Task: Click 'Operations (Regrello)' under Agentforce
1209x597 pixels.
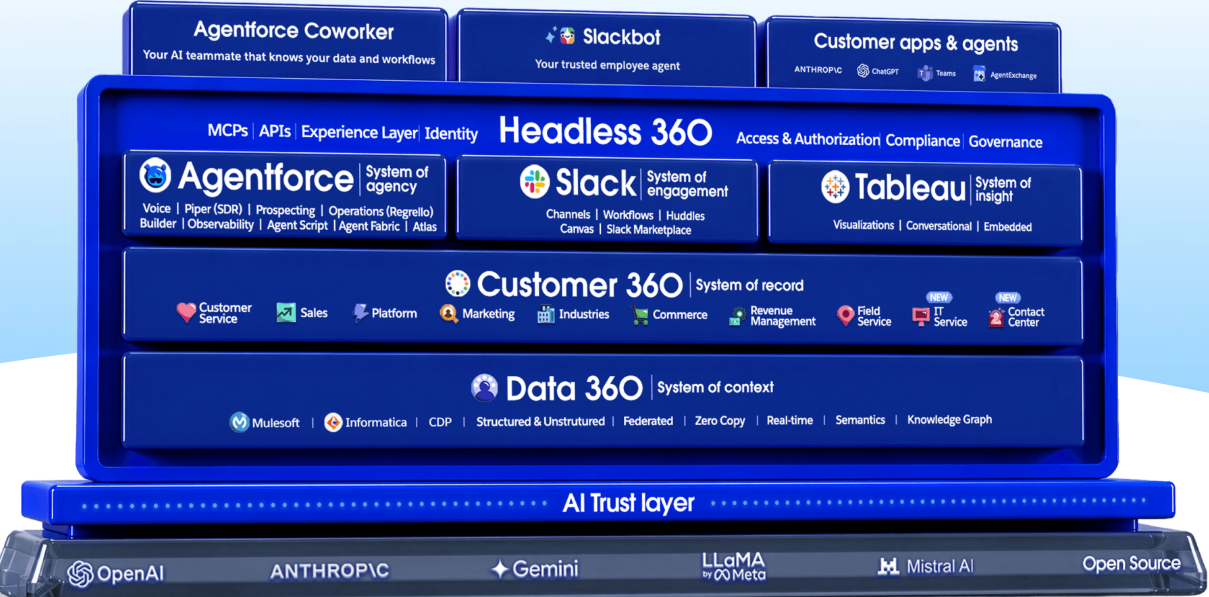Action: (381, 211)
